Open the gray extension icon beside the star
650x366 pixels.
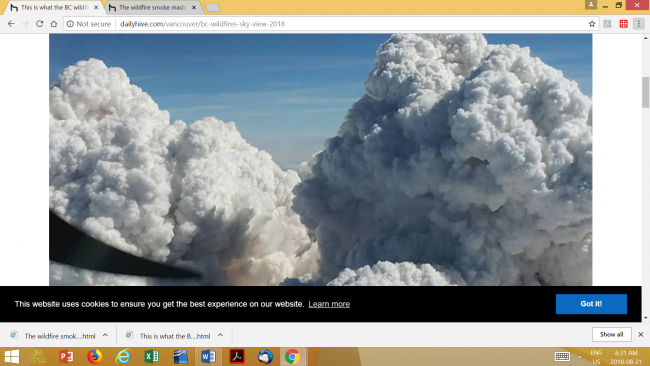[607, 24]
